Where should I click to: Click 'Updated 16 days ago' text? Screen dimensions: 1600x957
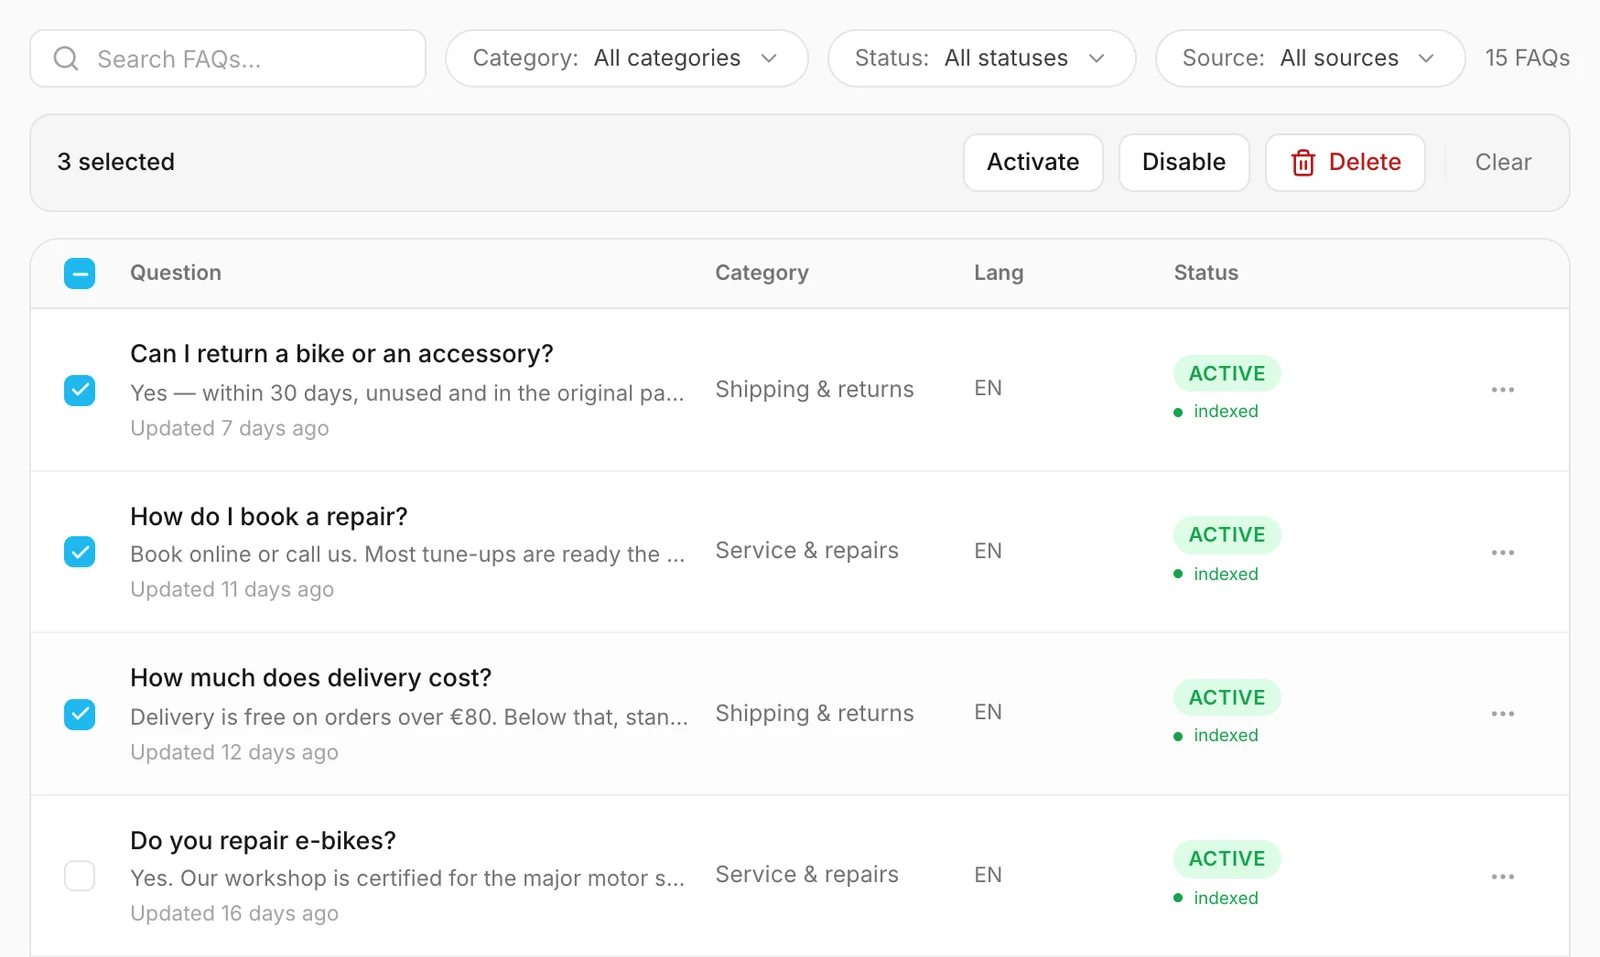(234, 914)
